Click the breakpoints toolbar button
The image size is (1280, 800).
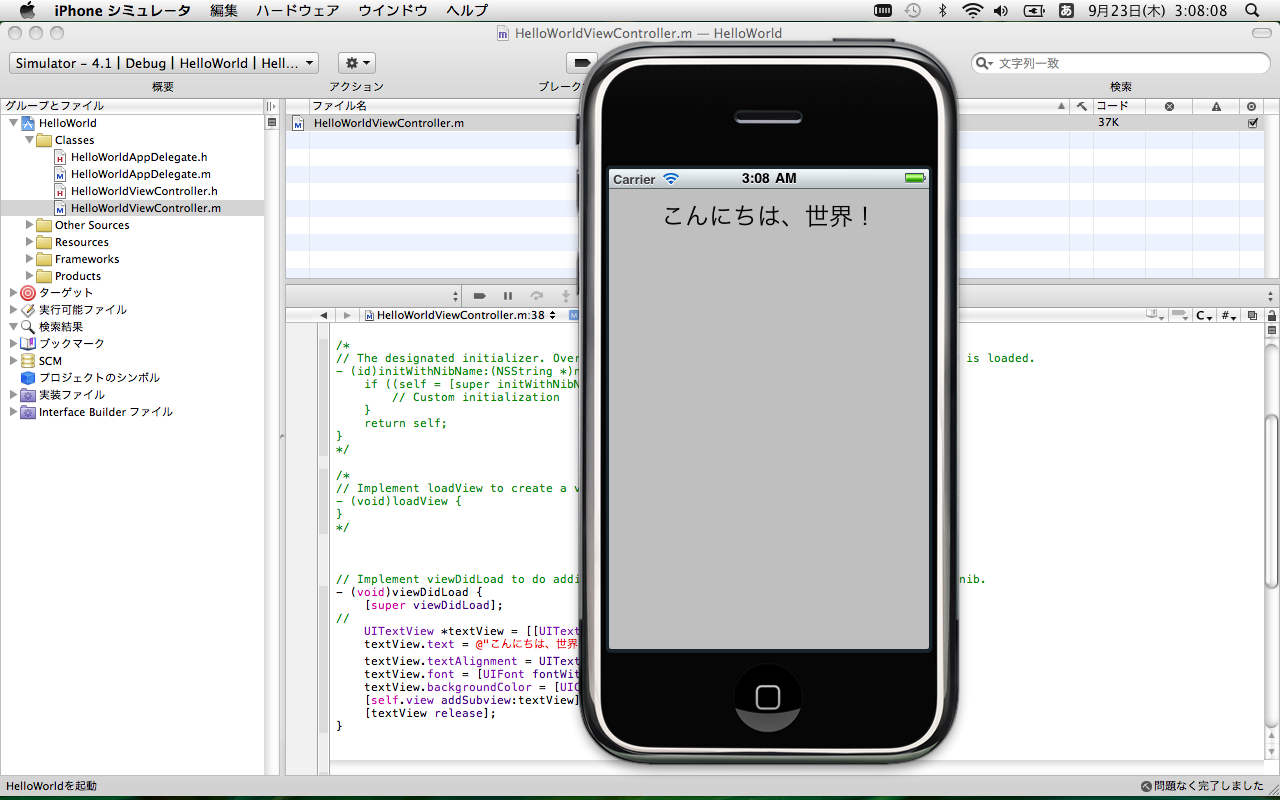pyautogui.click(x=581, y=63)
